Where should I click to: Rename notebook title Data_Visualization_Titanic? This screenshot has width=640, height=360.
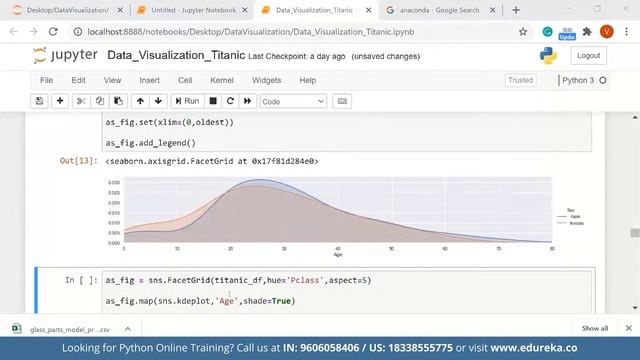tap(176, 56)
